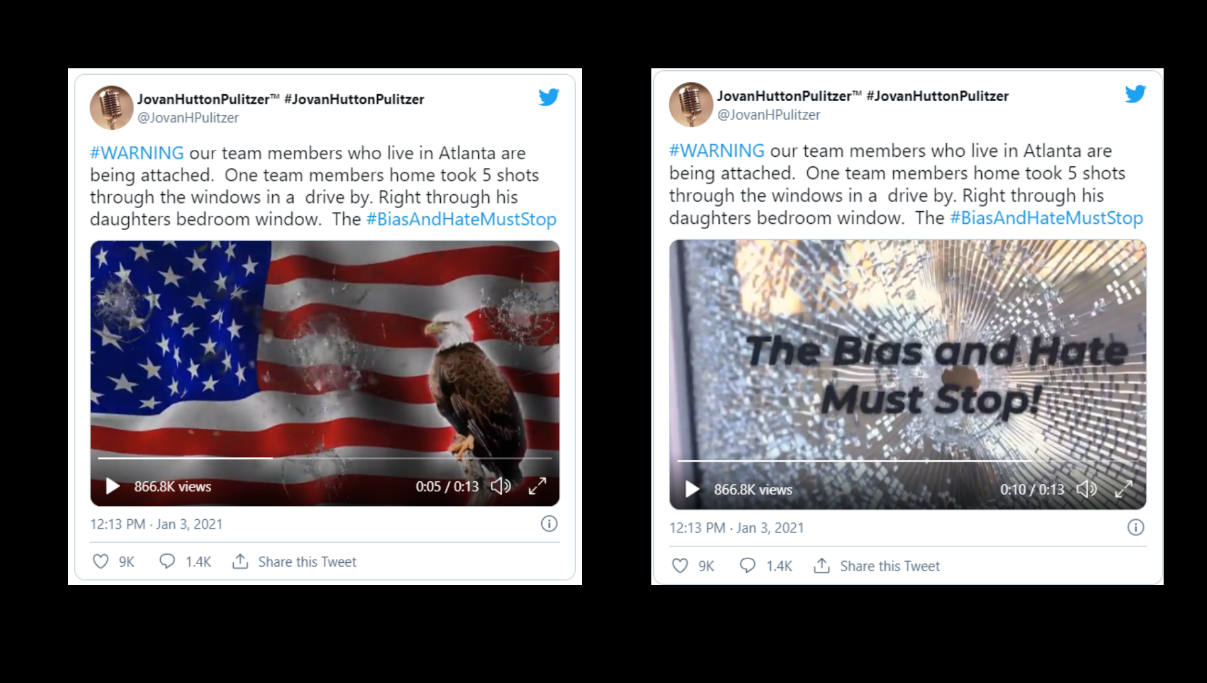The height and width of the screenshot is (683, 1207).
Task: Play the left tweet's flag video
Action: coord(113,486)
